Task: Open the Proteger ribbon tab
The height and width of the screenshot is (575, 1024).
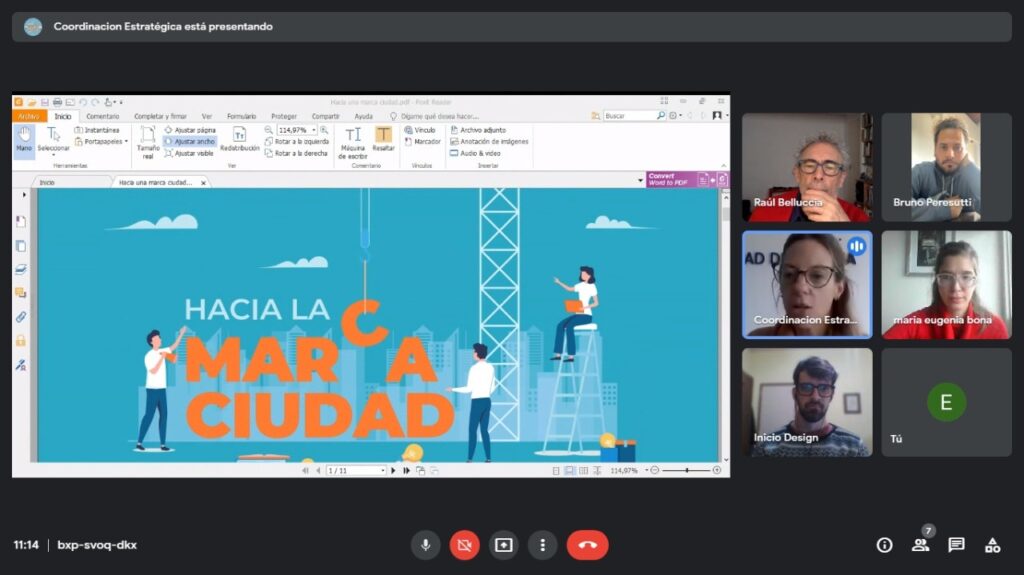Action: pyautogui.click(x=283, y=116)
